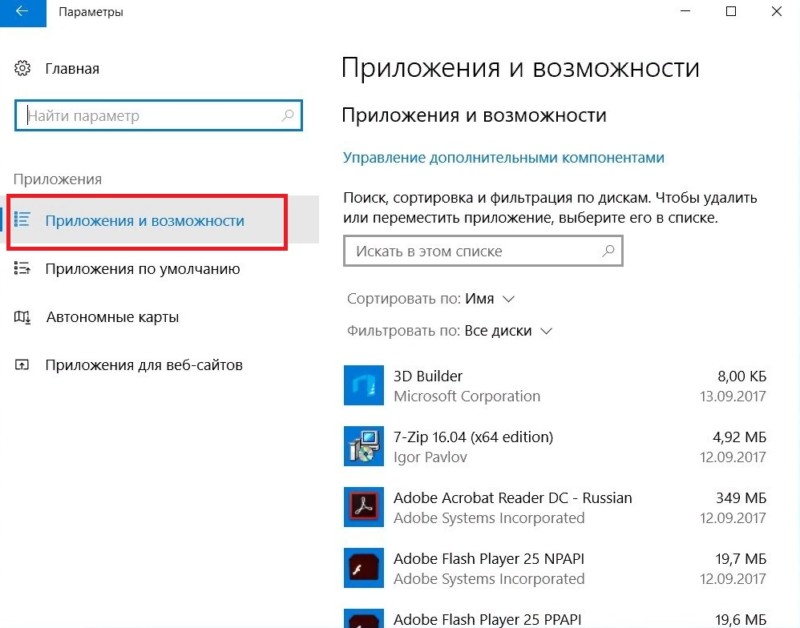800x628 pixels.
Task: Select the 7-Zip 16.04 (x64 edition) entry
Action: coord(473,437)
